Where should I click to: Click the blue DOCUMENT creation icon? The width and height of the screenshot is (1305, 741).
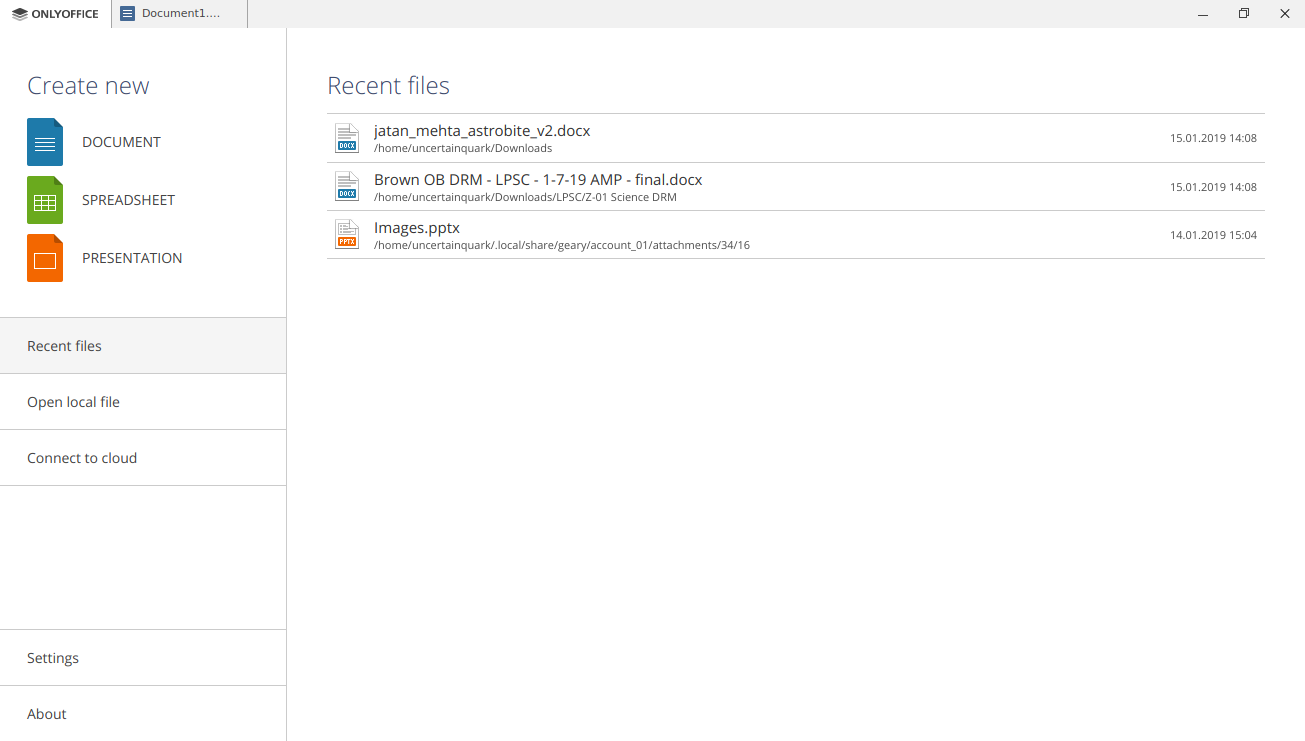pos(44,142)
